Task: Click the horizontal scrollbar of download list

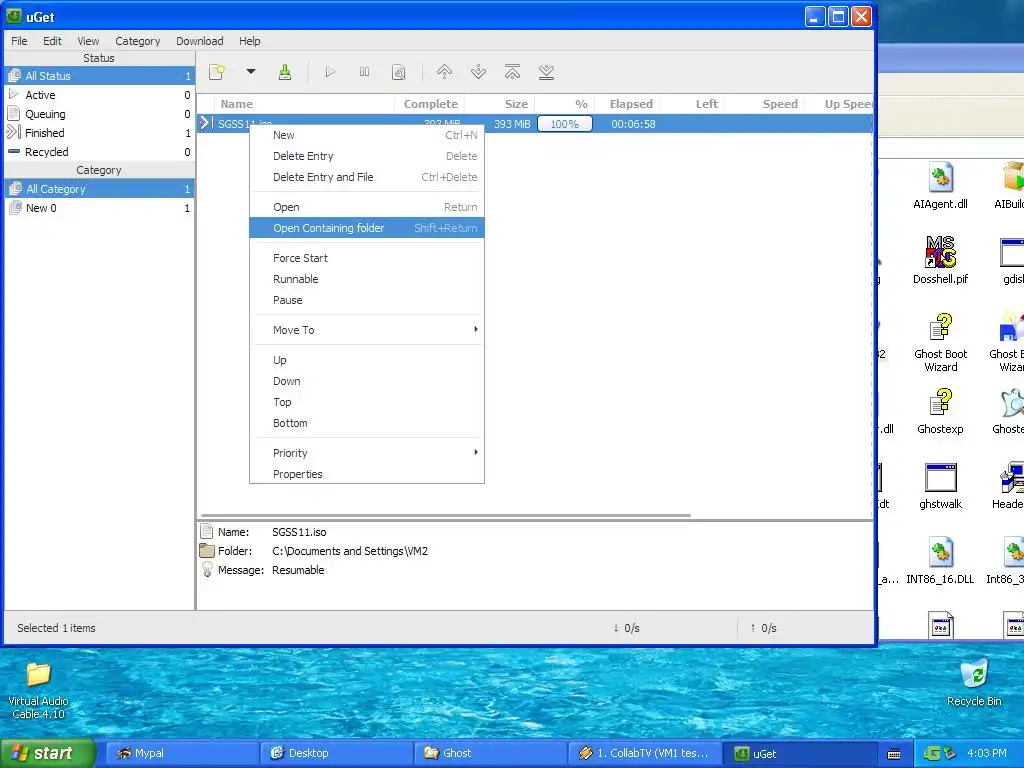Action: 445,515
